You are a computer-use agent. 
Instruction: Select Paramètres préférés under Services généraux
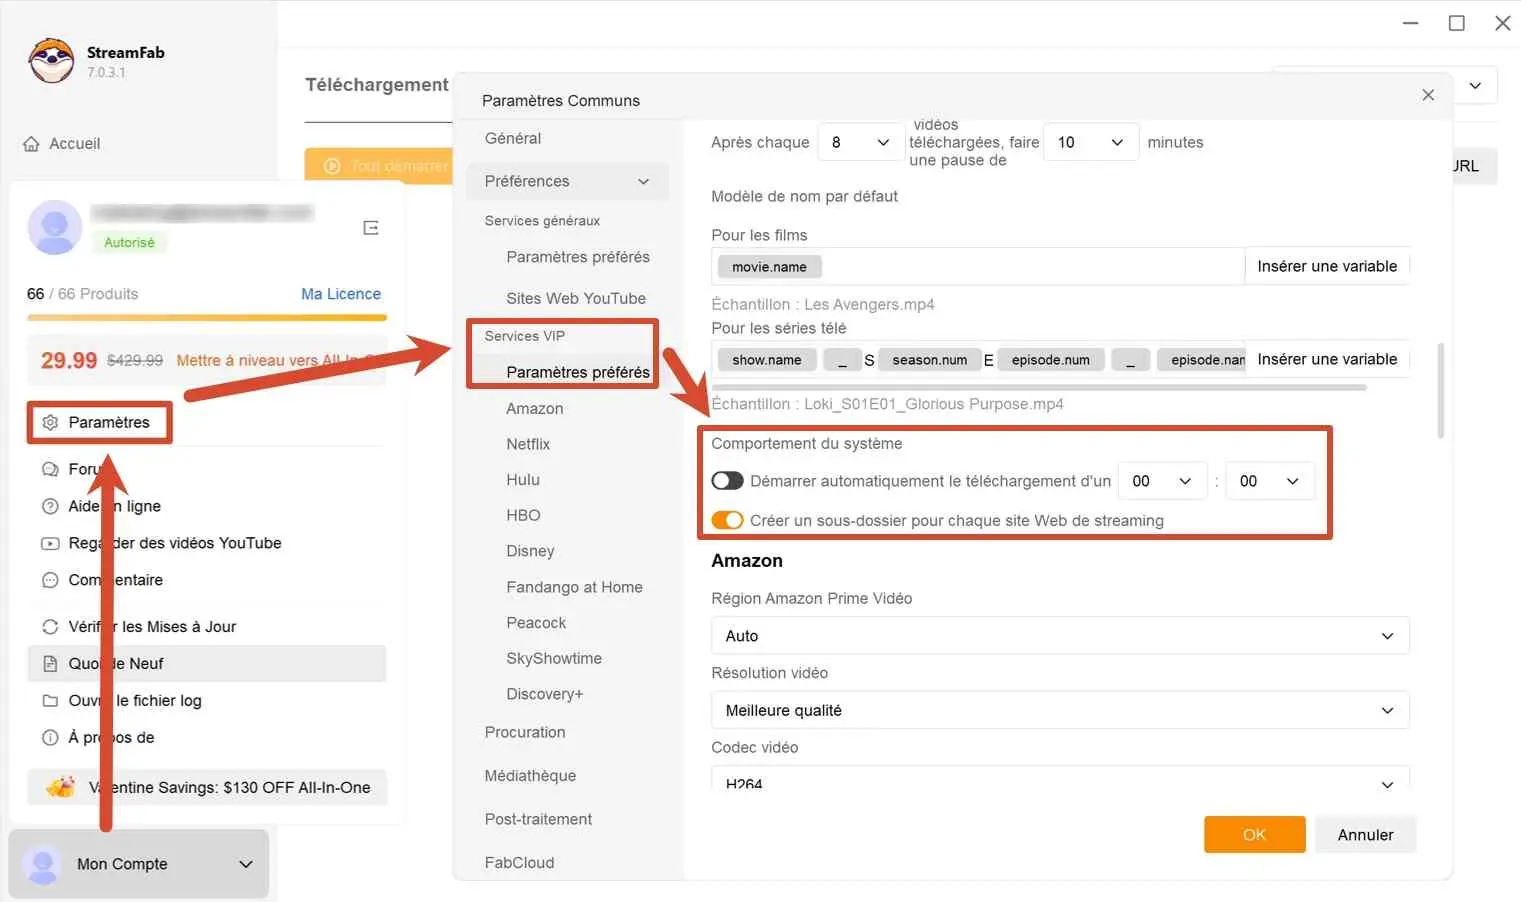(578, 257)
